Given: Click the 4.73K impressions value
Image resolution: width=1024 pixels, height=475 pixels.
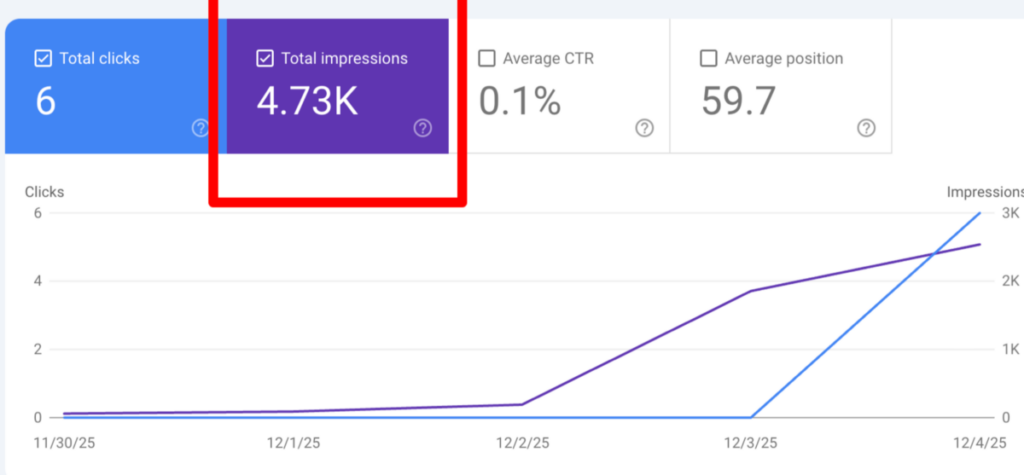Looking at the screenshot, I should point(306,101).
